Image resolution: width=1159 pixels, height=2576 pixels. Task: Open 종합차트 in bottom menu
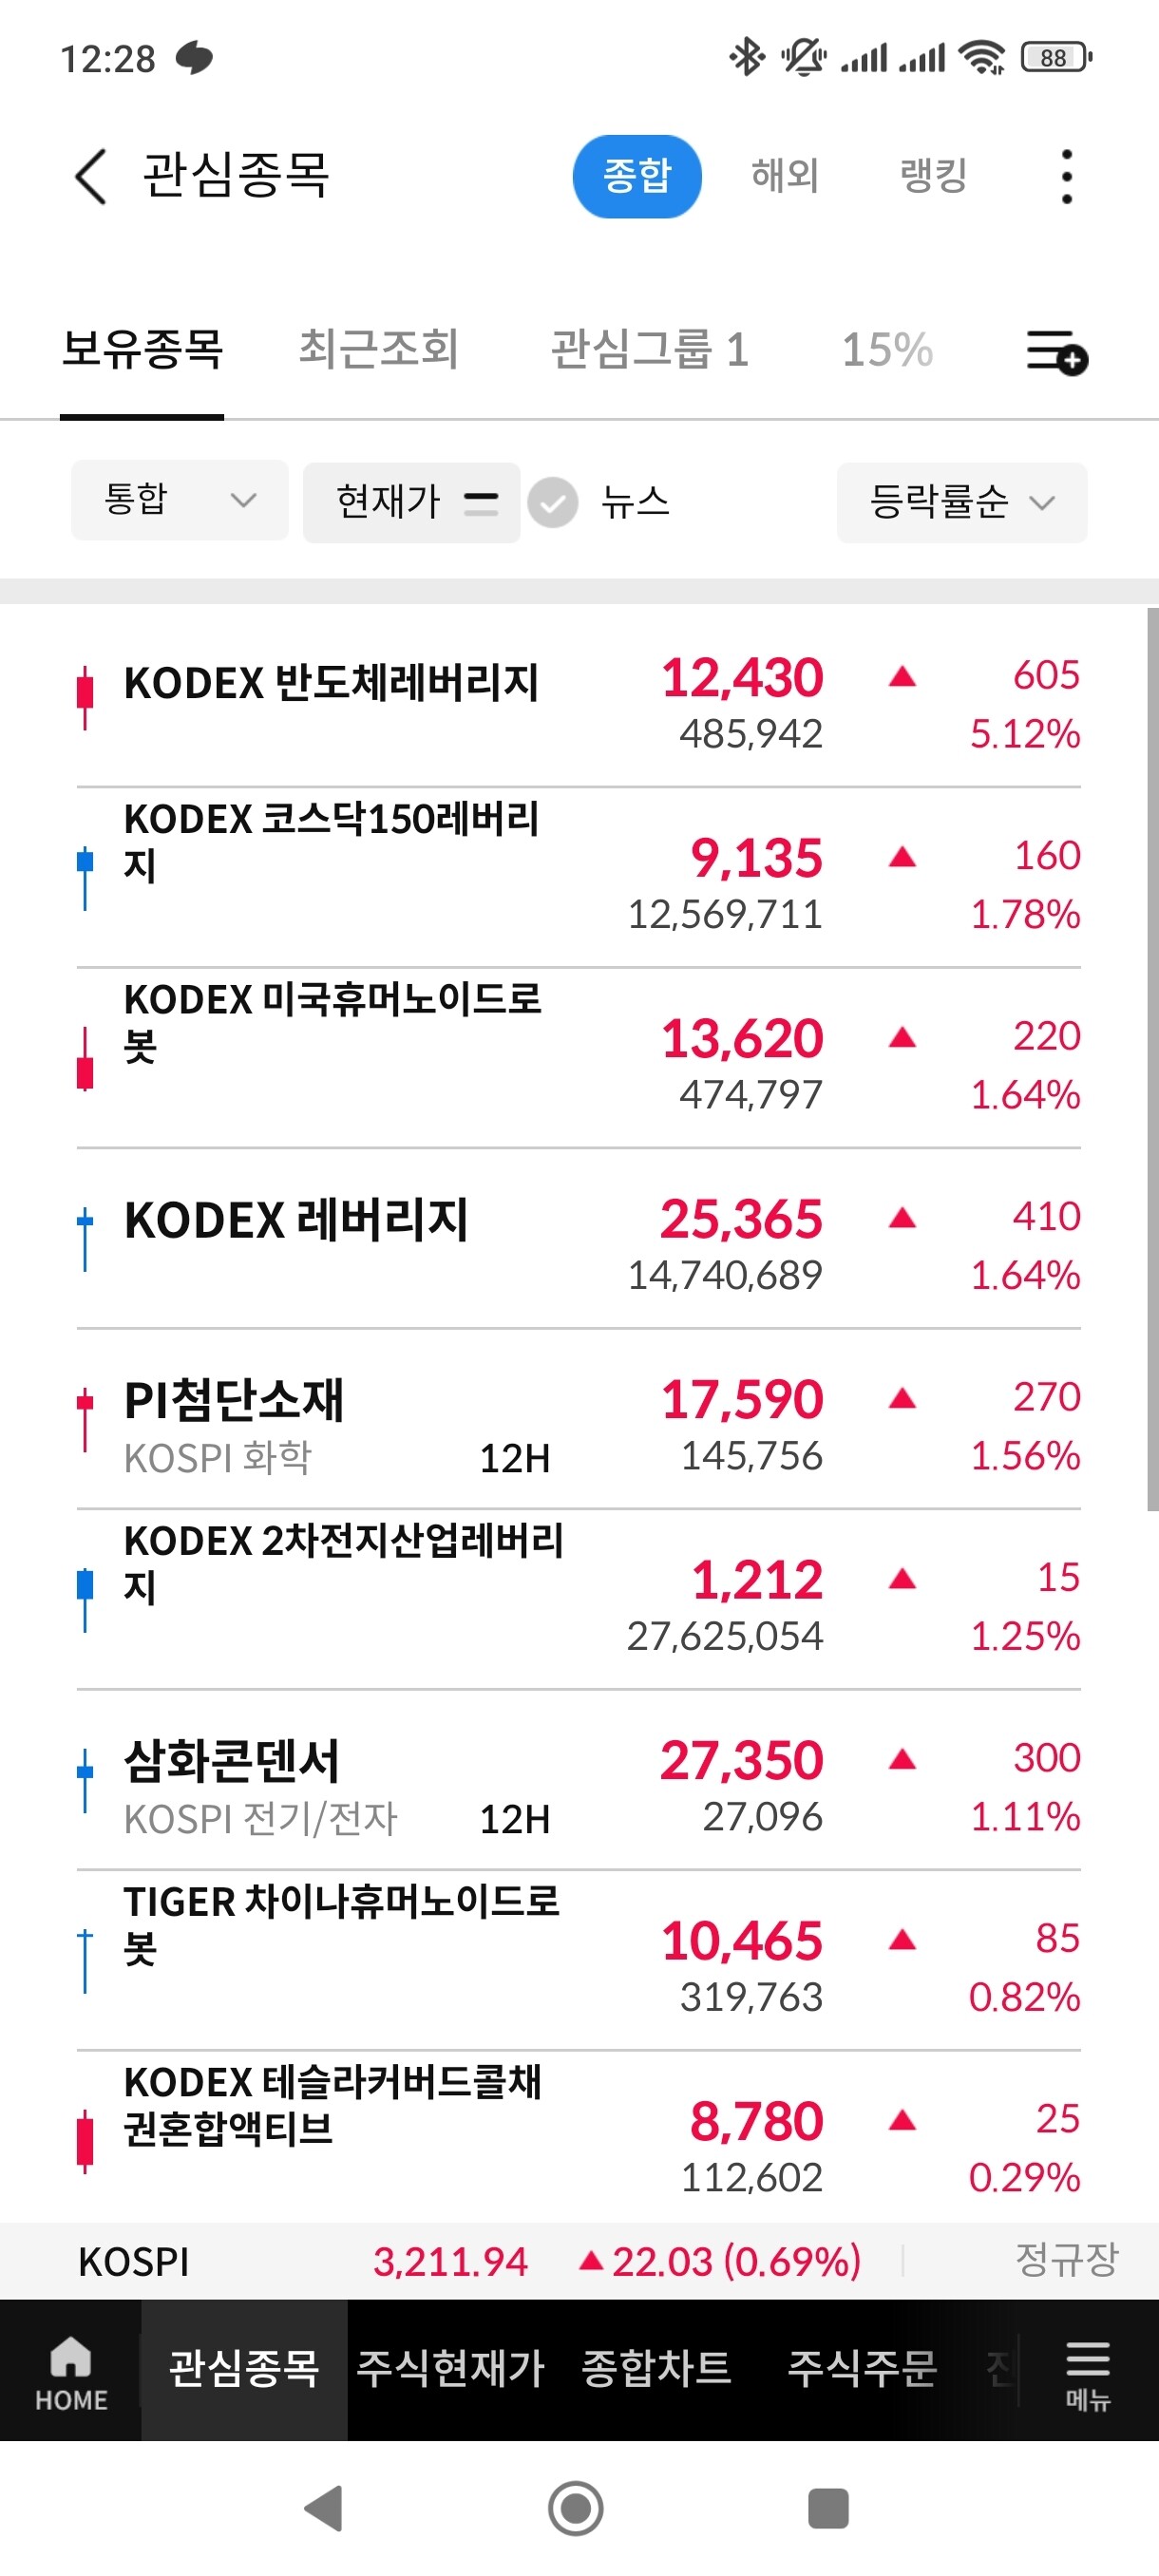pos(656,2368)
